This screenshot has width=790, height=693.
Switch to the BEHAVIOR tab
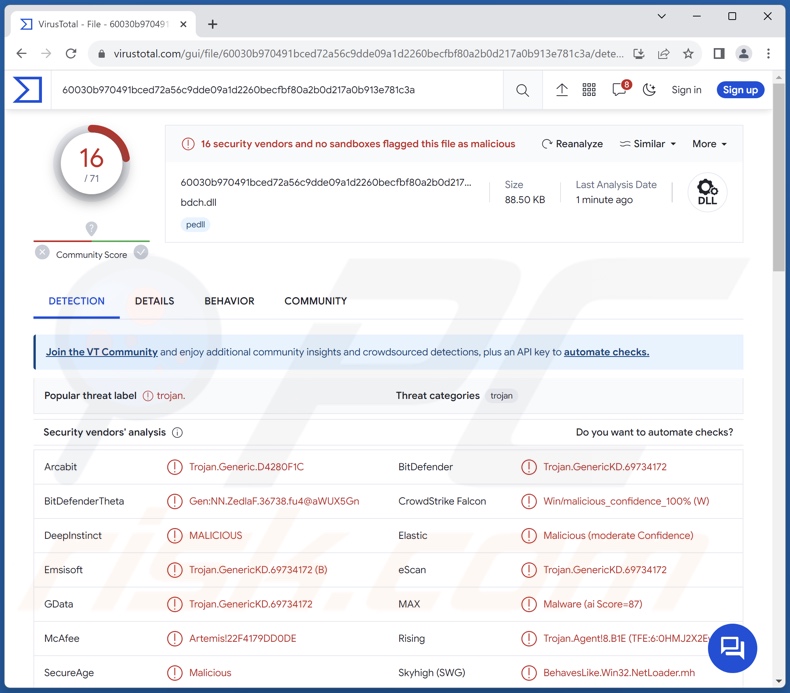(229, 301)
